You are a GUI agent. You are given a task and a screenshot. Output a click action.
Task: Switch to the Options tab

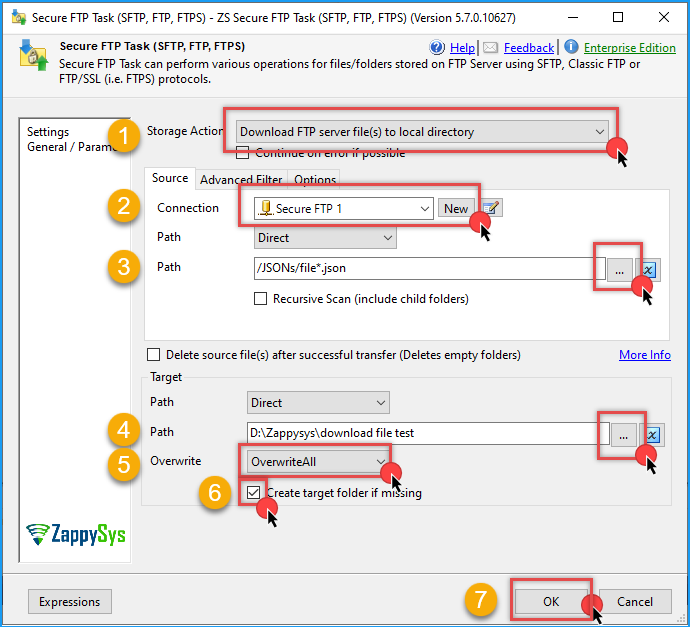click(315, 180)
